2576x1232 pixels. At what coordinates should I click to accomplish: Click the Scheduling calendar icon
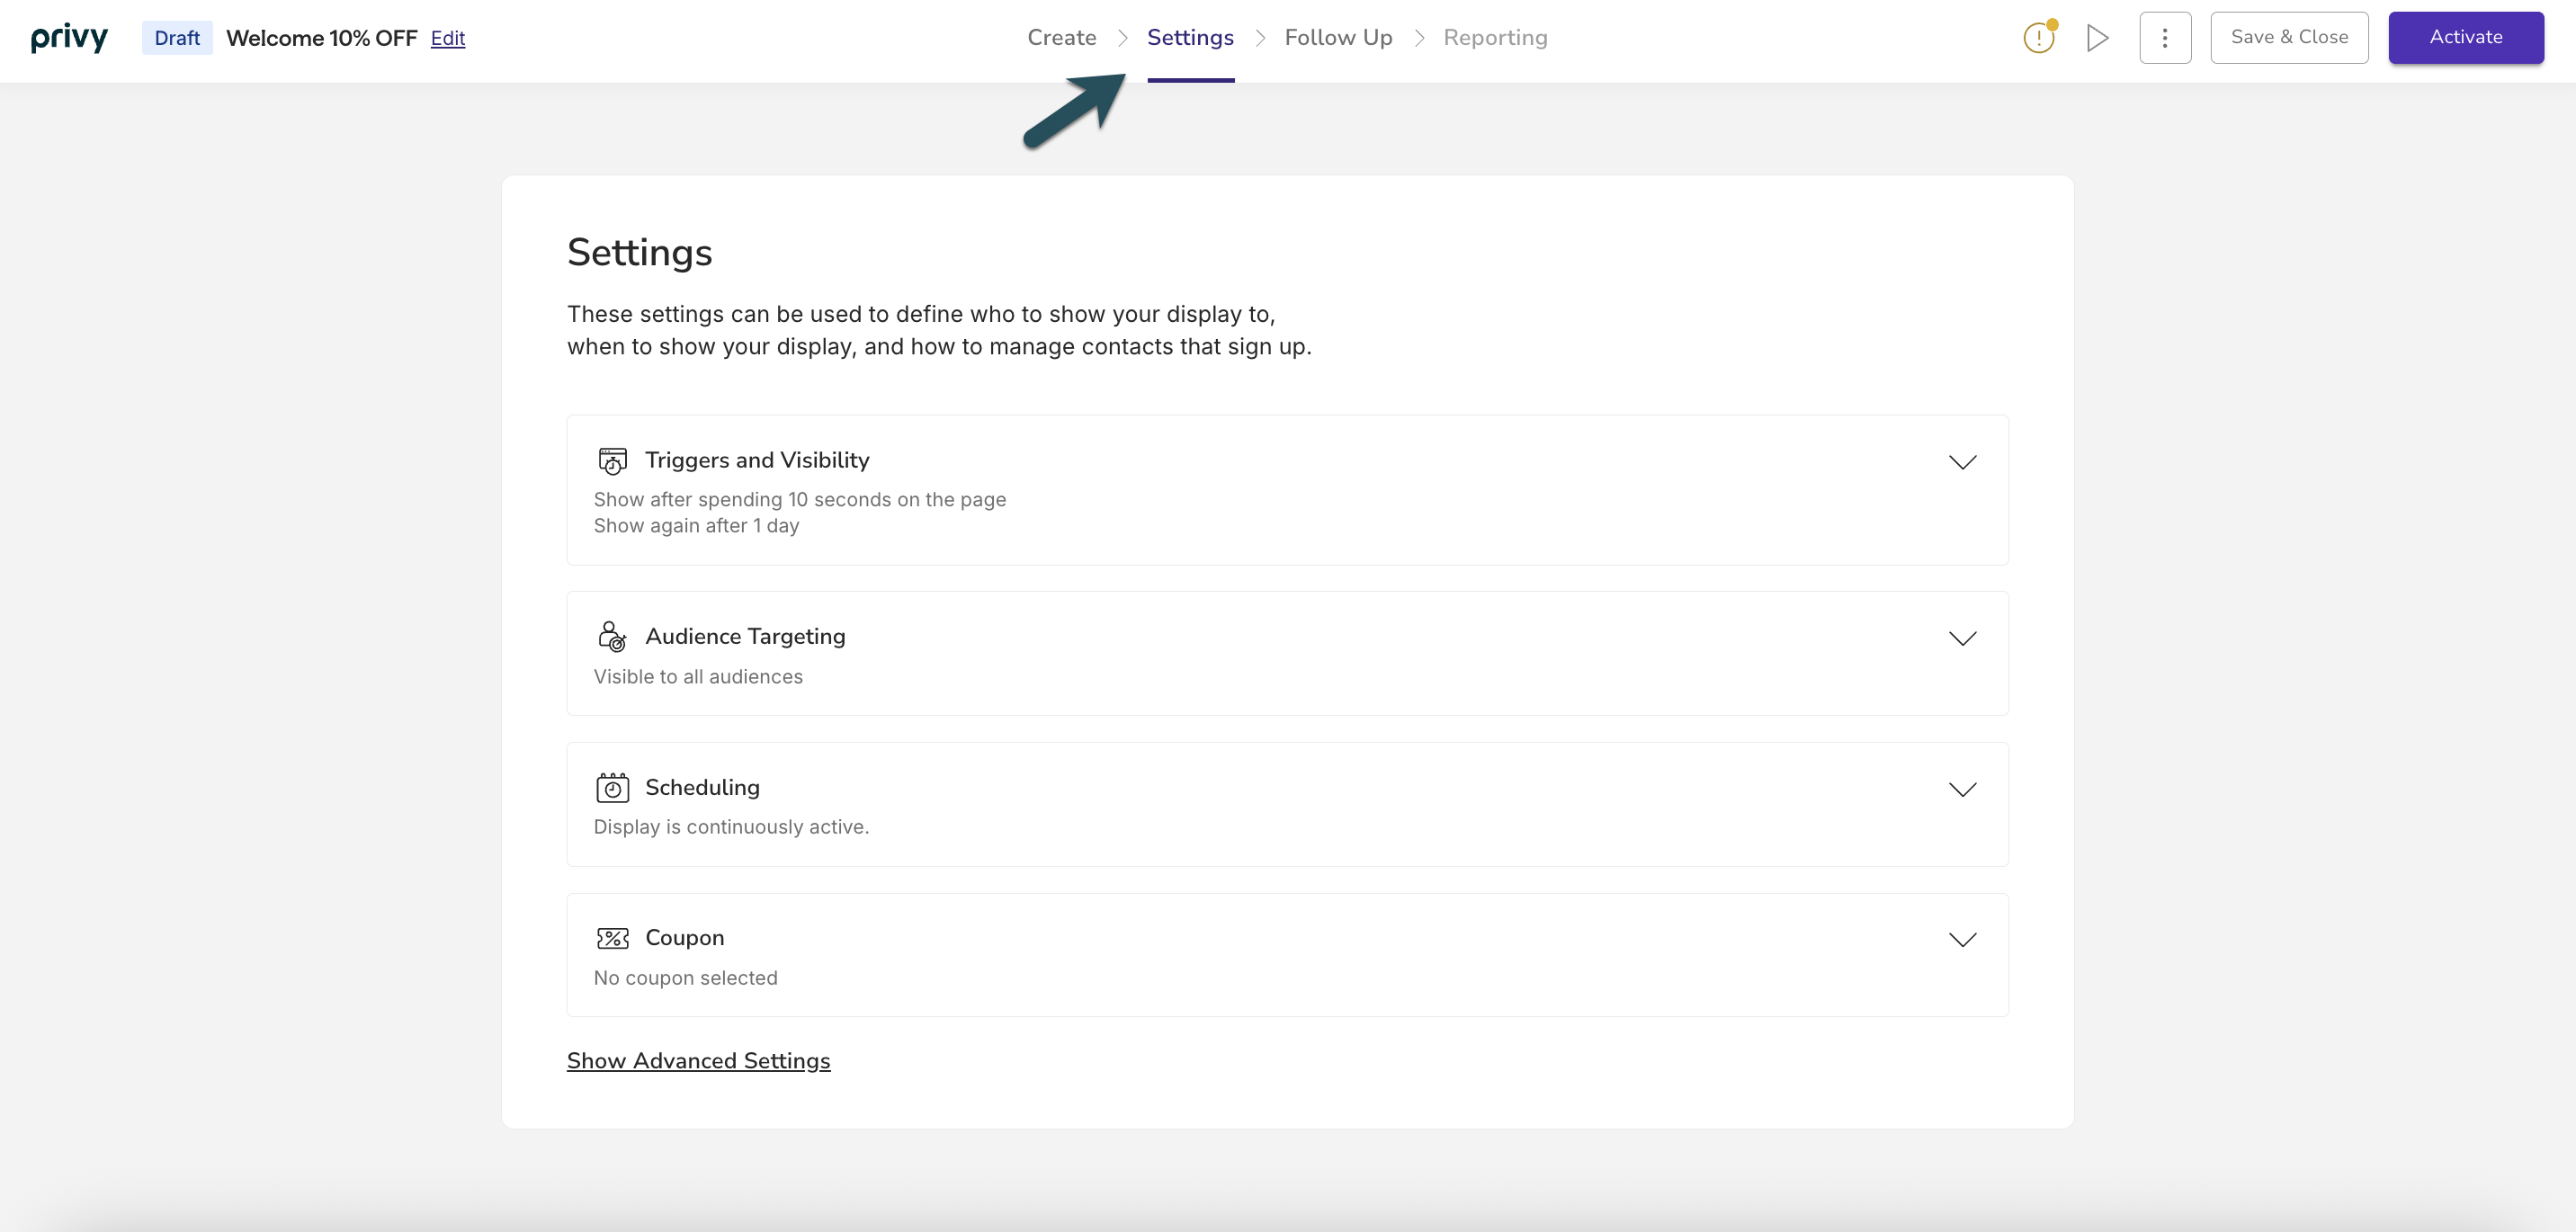pos(612,787)
